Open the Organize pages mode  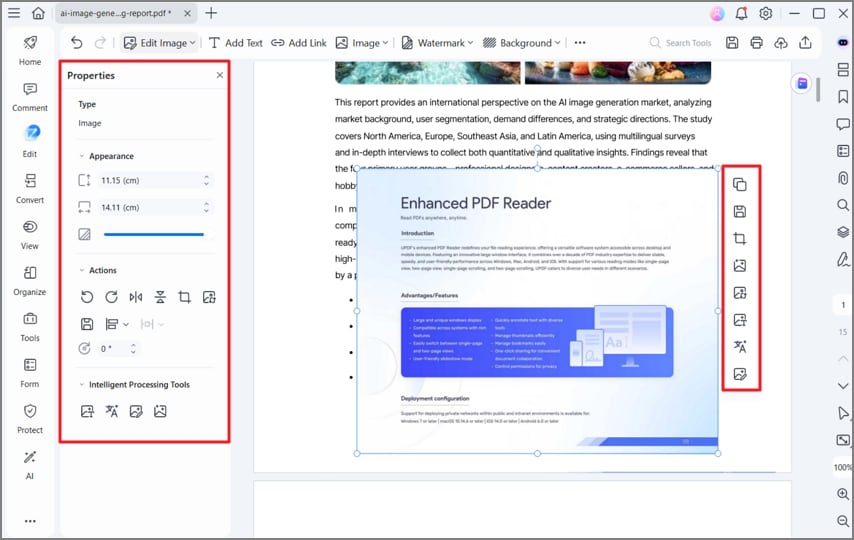30,281
